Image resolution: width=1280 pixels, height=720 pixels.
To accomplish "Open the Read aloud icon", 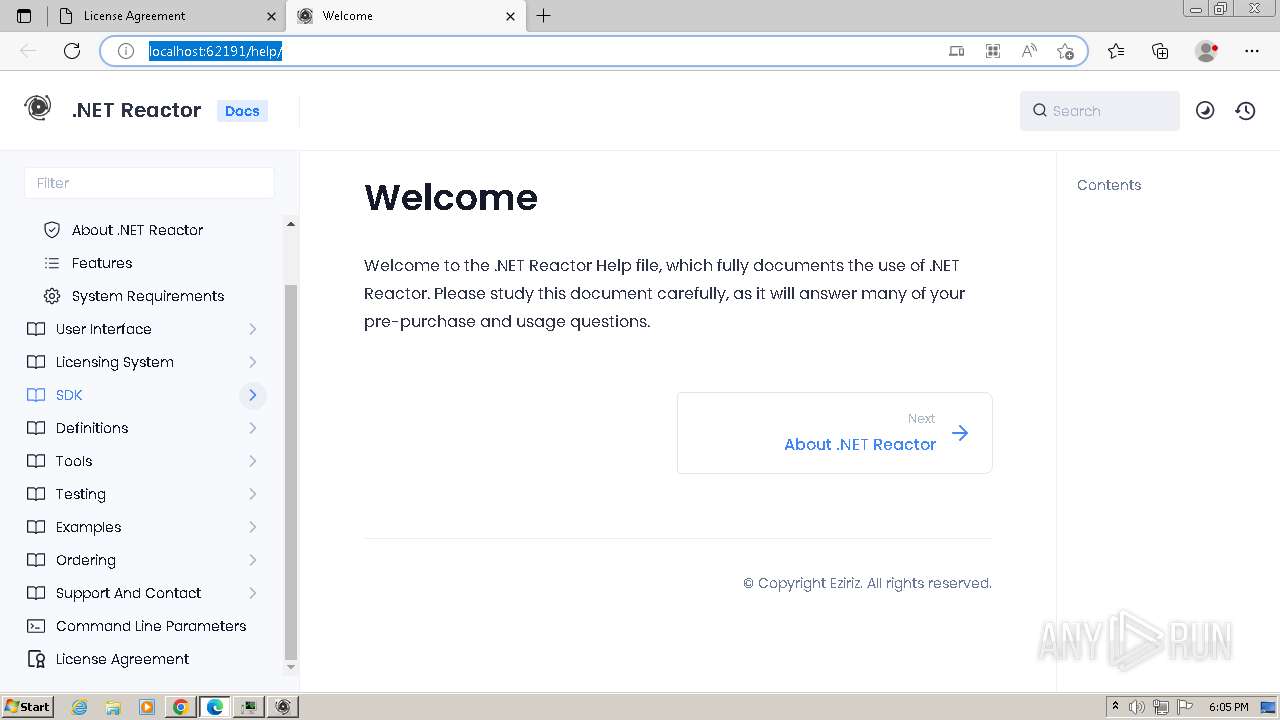I will coord(1029,51).
